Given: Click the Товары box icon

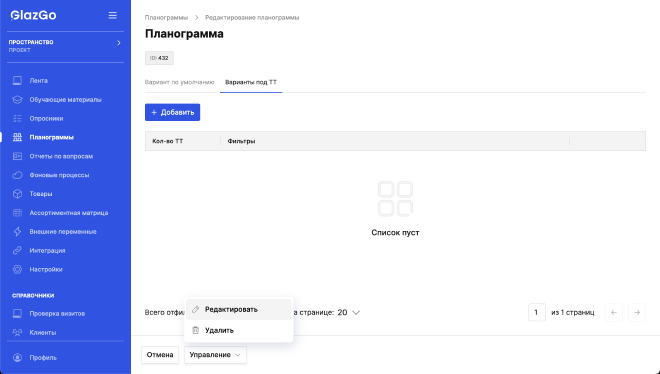Looking at the screenshot, I should coord(17,194).
